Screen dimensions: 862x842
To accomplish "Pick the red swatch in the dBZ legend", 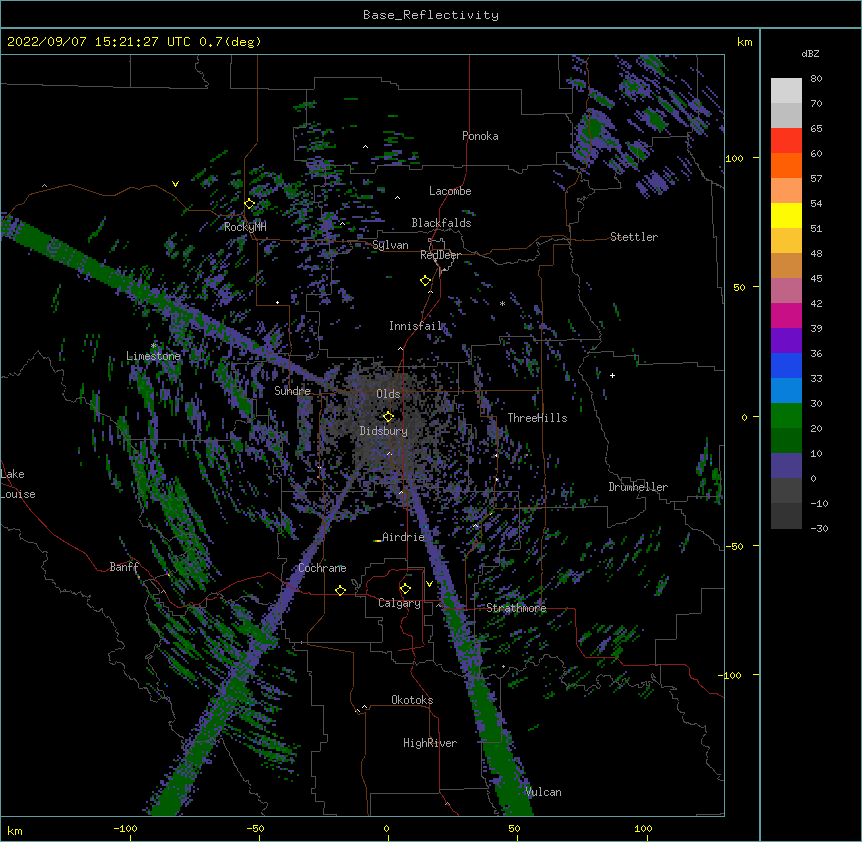I will click(786, 140).
